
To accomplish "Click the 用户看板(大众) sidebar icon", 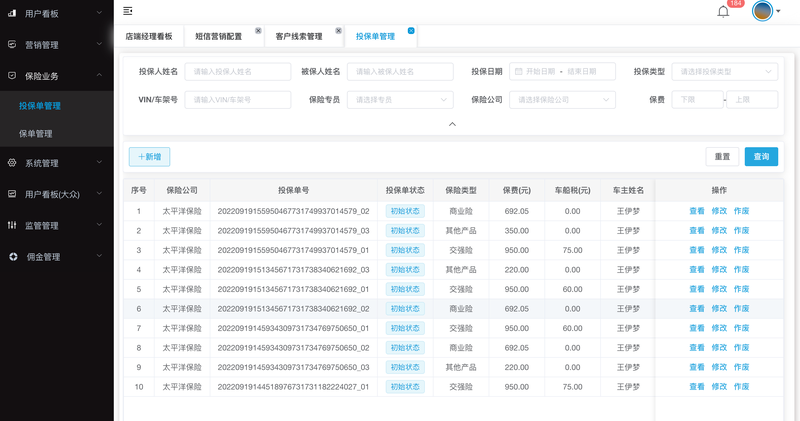I will (12, 194).
